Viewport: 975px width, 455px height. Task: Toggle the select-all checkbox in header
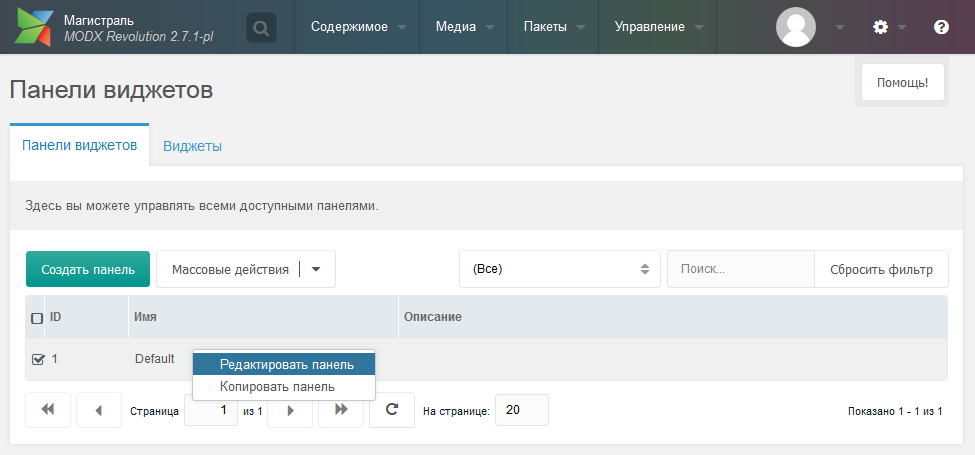click(x=38, y=318)
